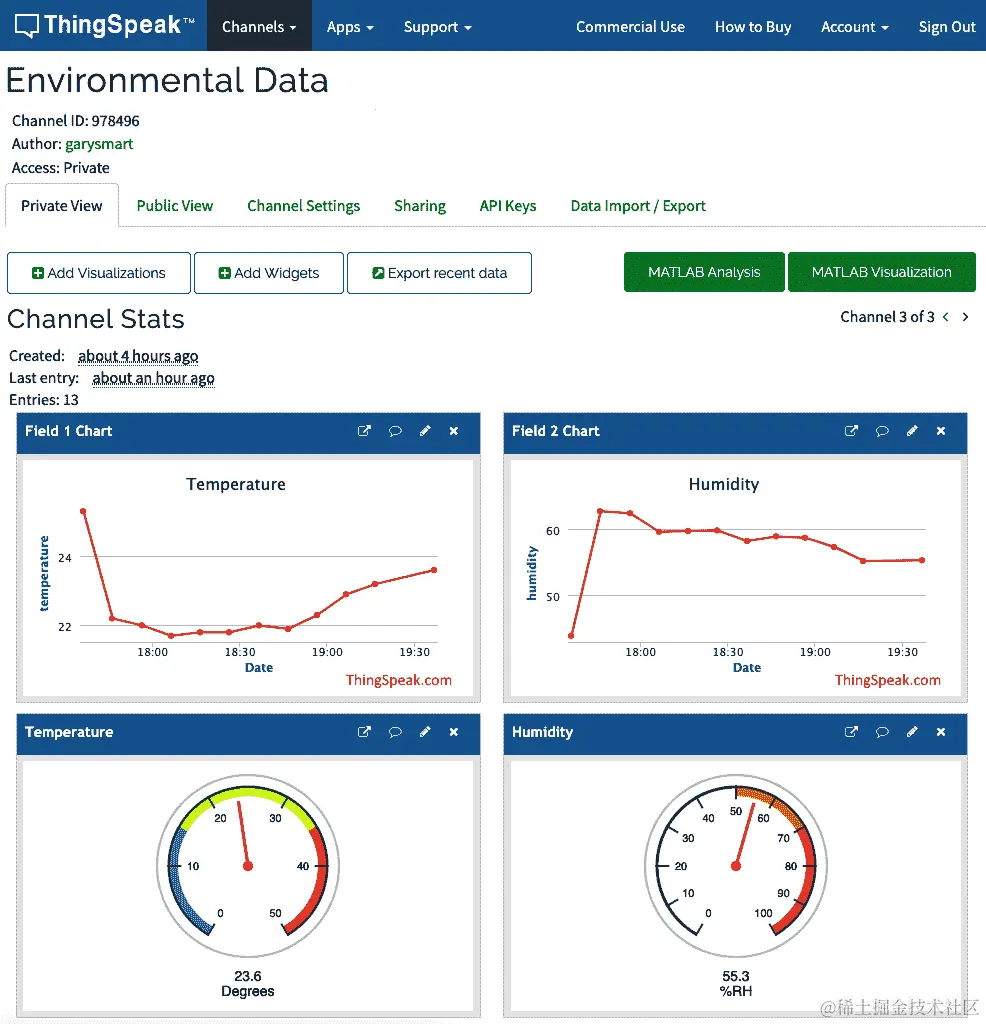Edit the Humidity gauge widget settings
This screenshot has width=986, height=1024.
tap(912, 732)
